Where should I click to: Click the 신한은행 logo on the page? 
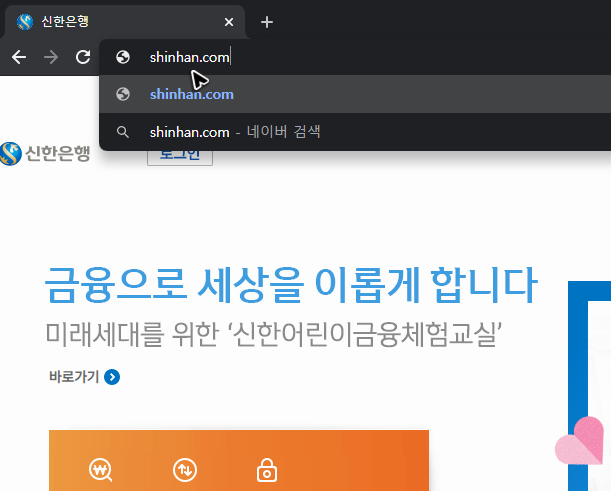[x=45, y=154]
